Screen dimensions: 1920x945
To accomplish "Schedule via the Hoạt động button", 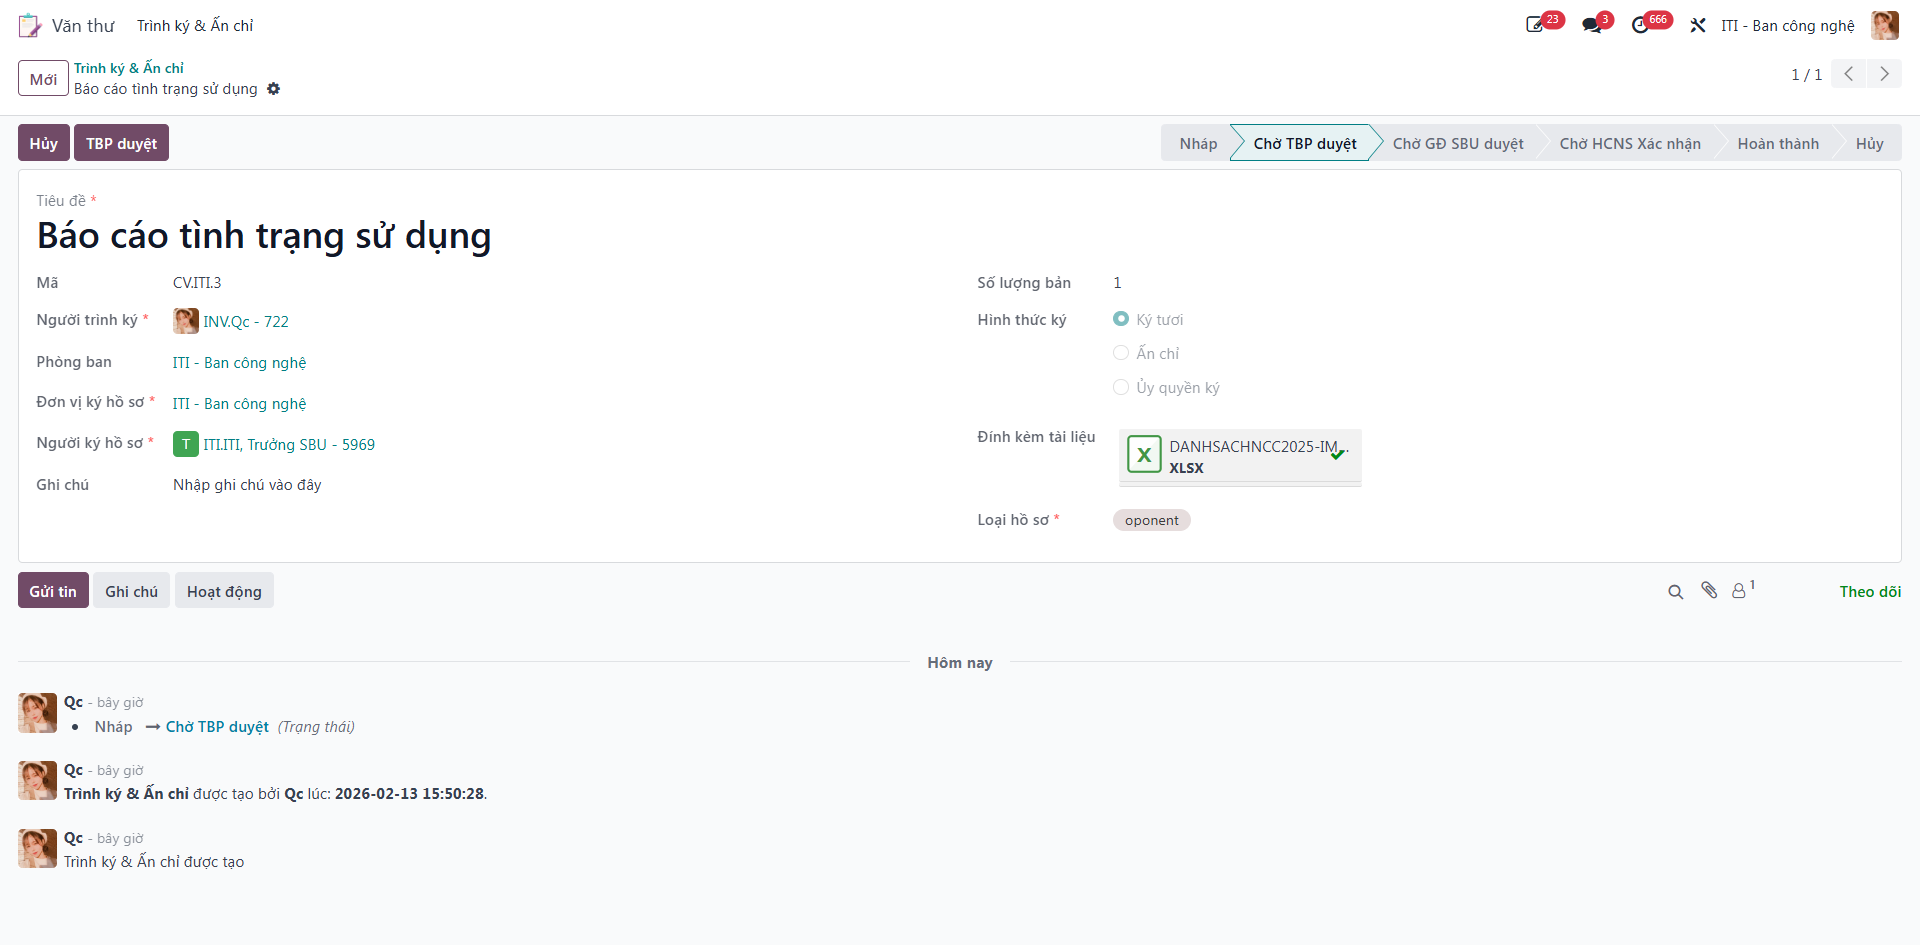I will [x=224, y=591].
